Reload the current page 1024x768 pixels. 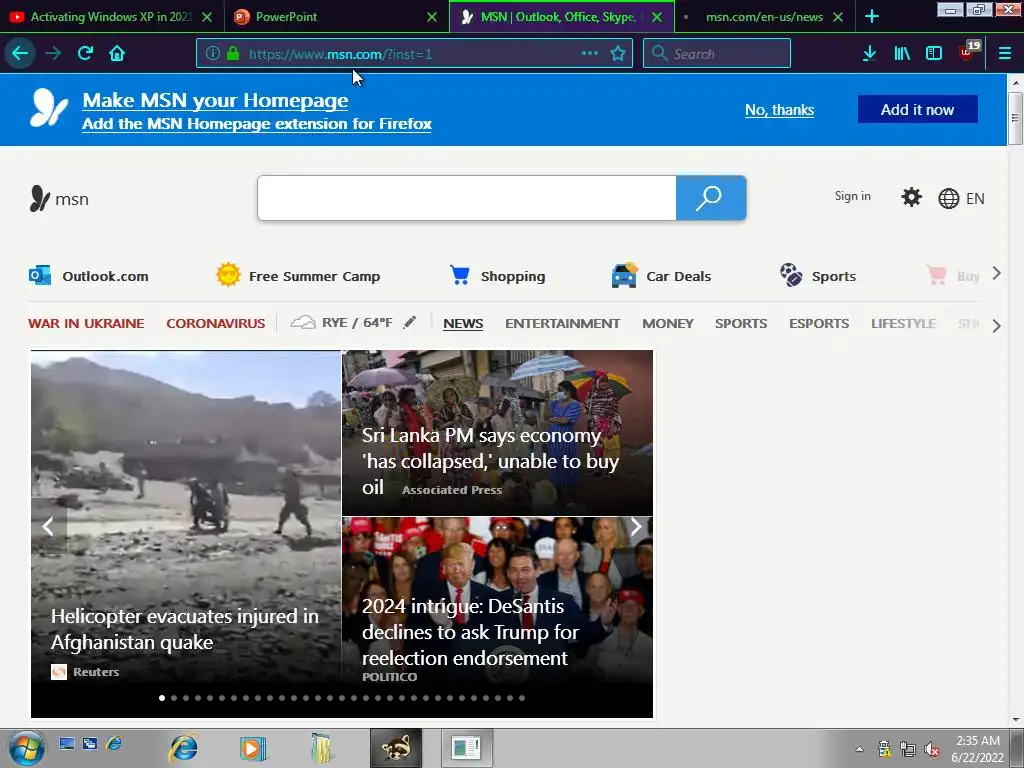pos(85,54)
